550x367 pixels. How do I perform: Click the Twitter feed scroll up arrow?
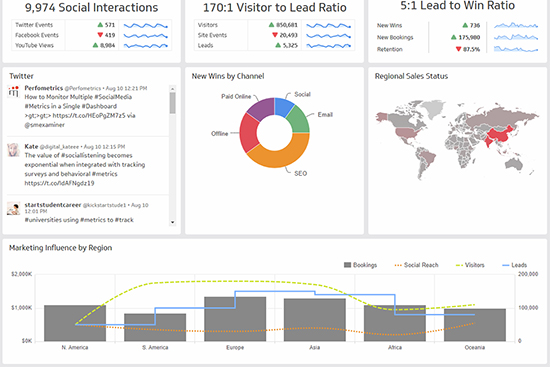tap(172, 88)
